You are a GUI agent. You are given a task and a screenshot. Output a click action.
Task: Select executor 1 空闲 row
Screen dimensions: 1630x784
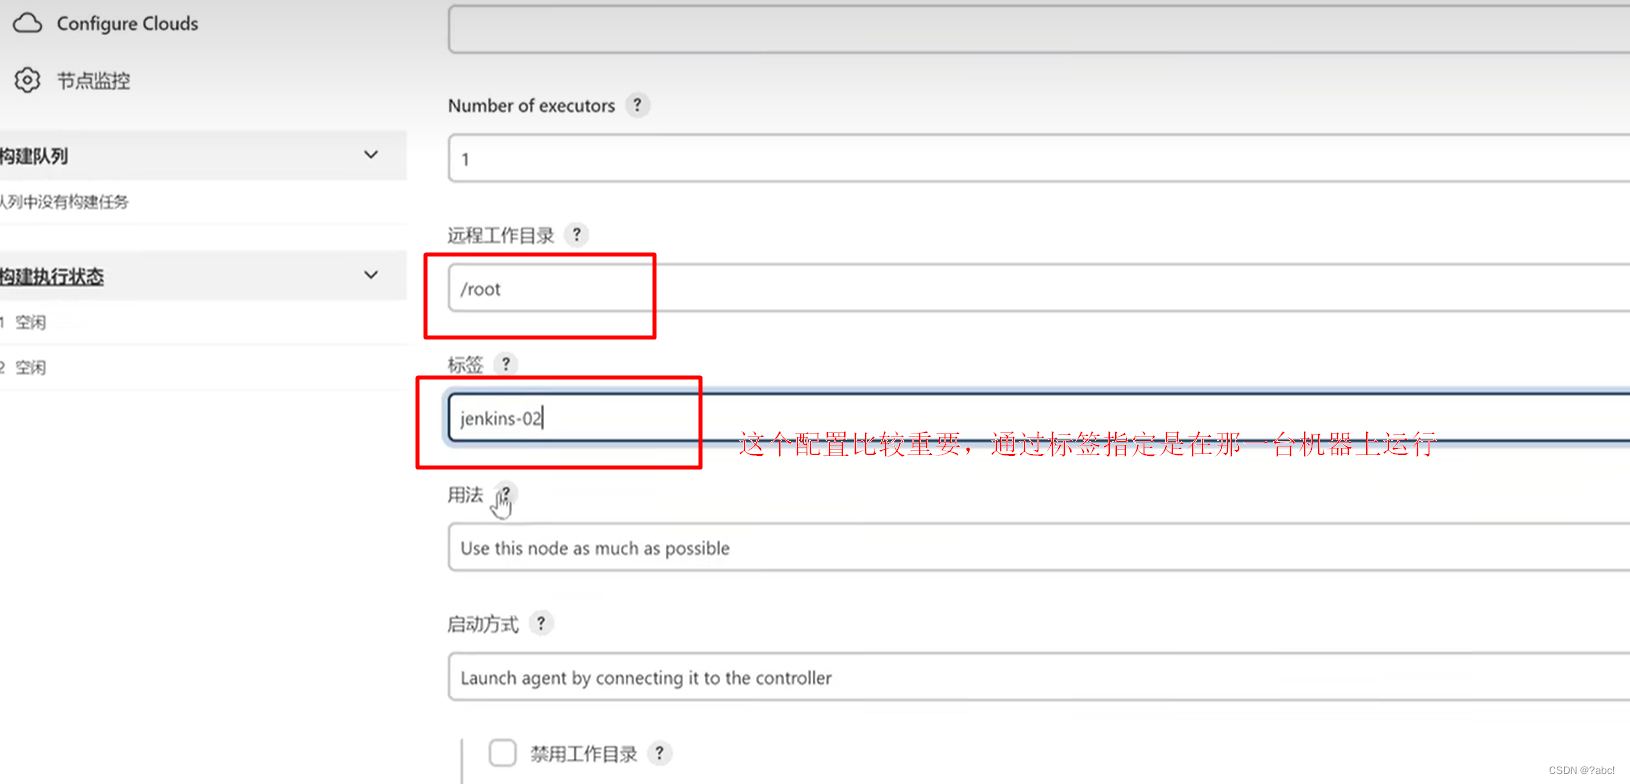pyautogui.click(x=203, y=322)
